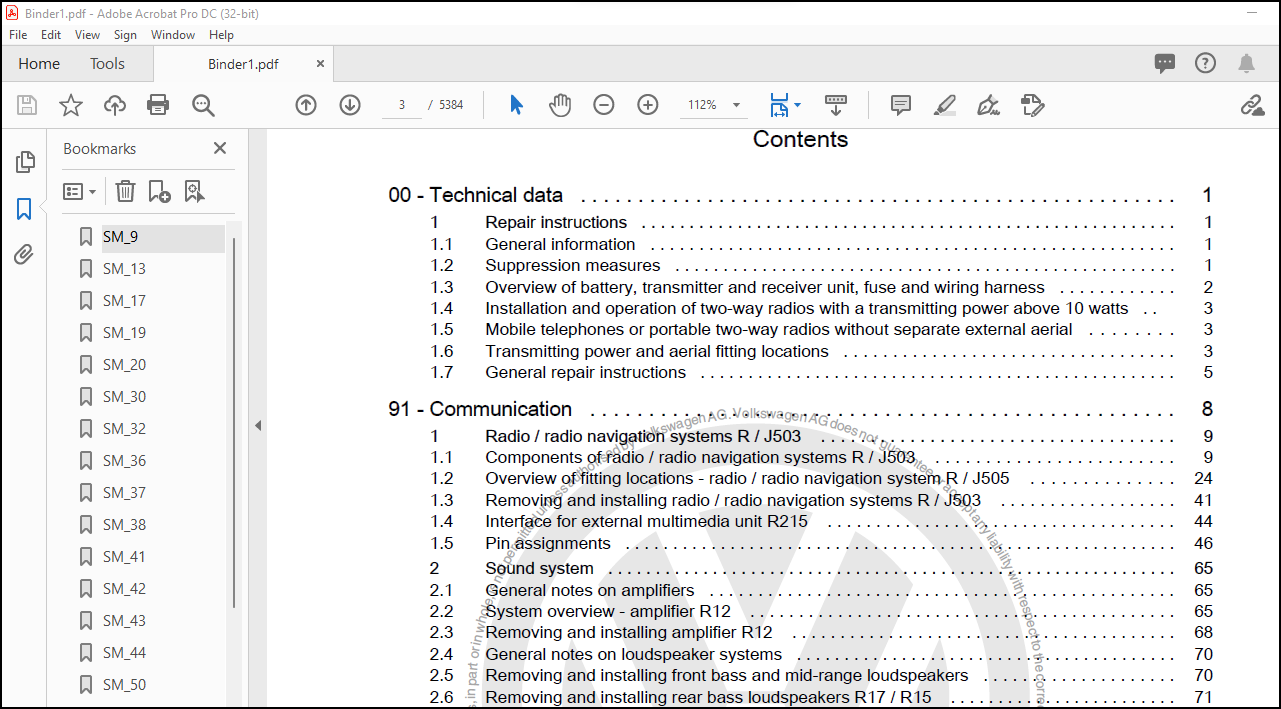
Task: Select the SM_38 bookmark
Action: coord(124,525)
